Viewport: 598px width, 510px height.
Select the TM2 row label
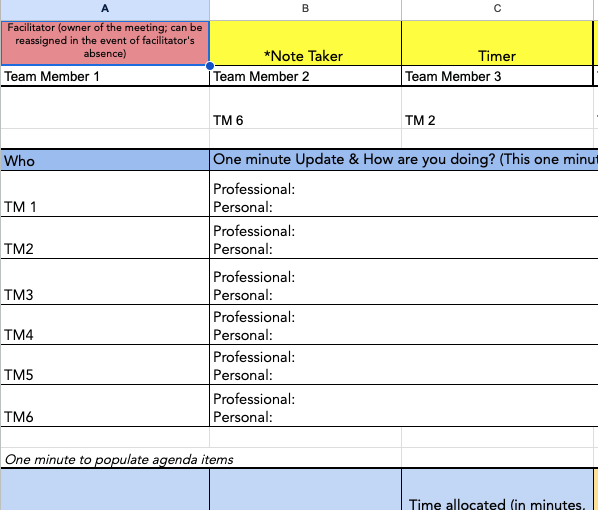(105, 238)
